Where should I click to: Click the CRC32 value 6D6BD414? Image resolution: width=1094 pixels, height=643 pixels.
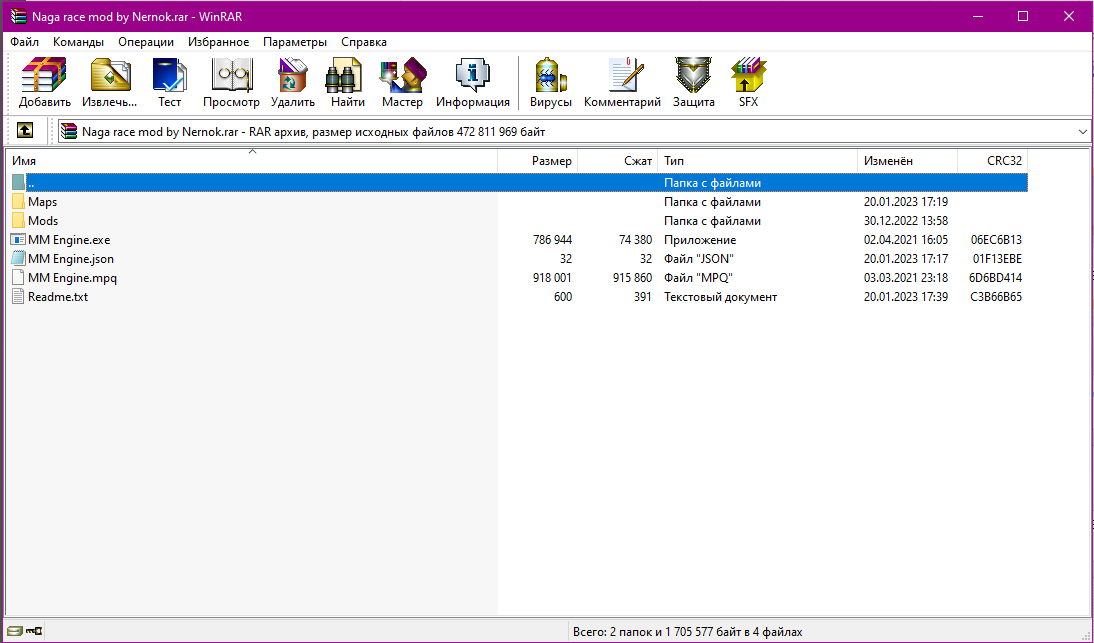[996, 278]
